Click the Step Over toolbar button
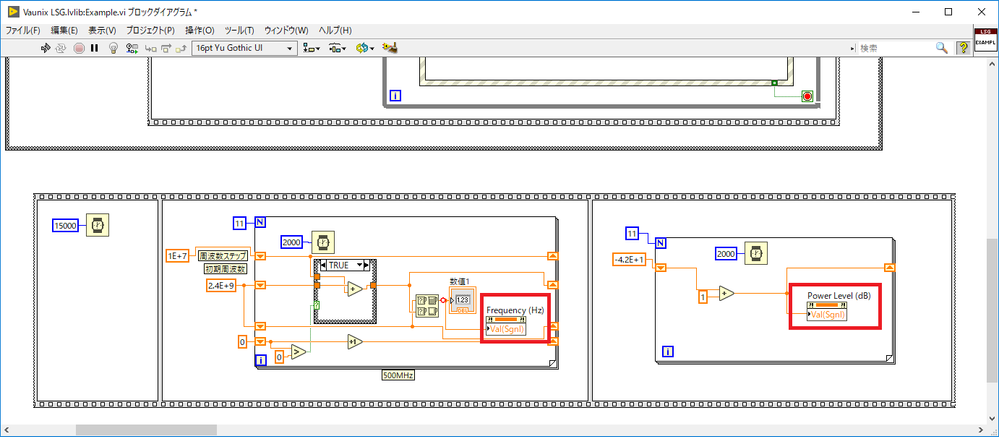Viewport: 999px width, 437px height. 166,48
